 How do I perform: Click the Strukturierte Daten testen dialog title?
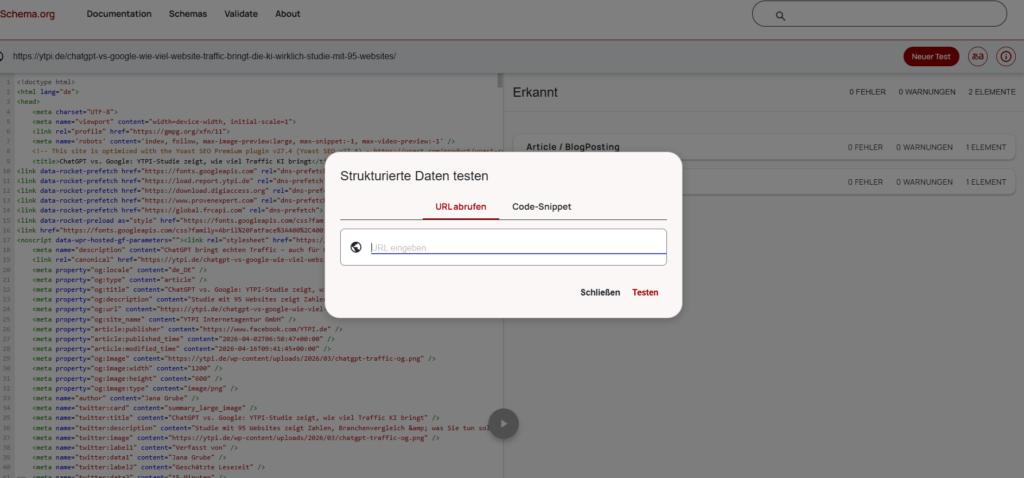tap(414, 176)
